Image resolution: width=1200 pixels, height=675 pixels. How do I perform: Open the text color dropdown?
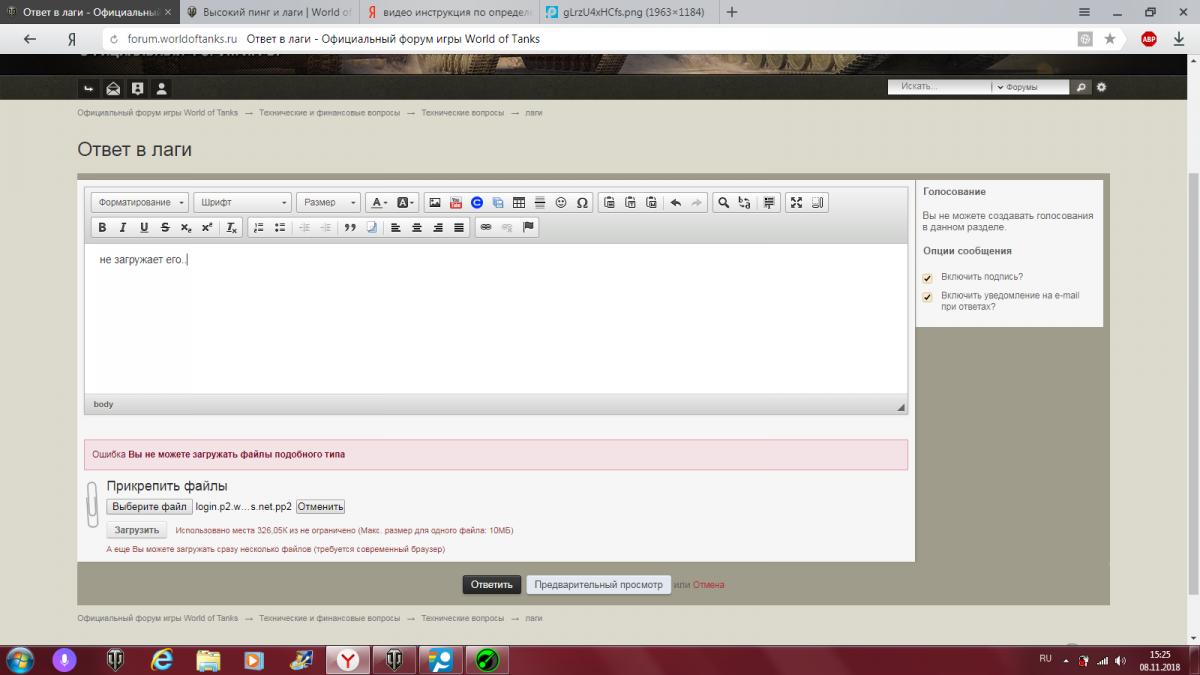click(379, 202)
